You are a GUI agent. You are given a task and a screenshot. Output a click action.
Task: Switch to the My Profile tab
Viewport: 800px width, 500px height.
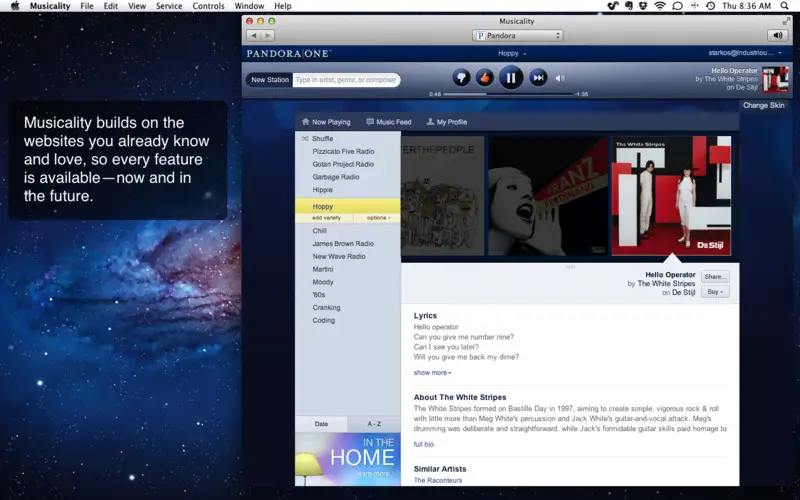[x=446, y=122]
